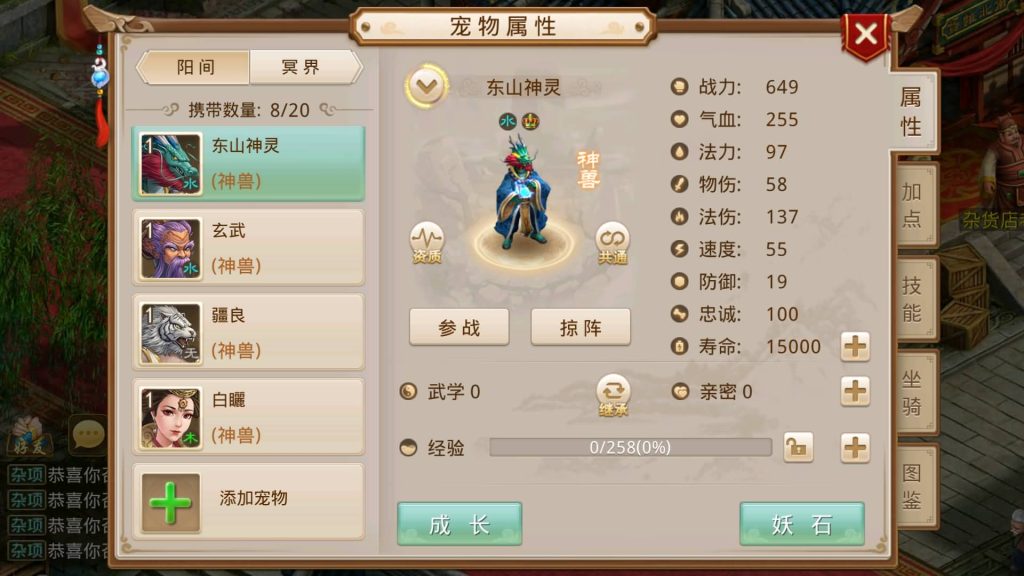This screenshot has height=576, width=1024.
Task: Add experience with 经验 plus button
Action: click(x=855, y=448)
